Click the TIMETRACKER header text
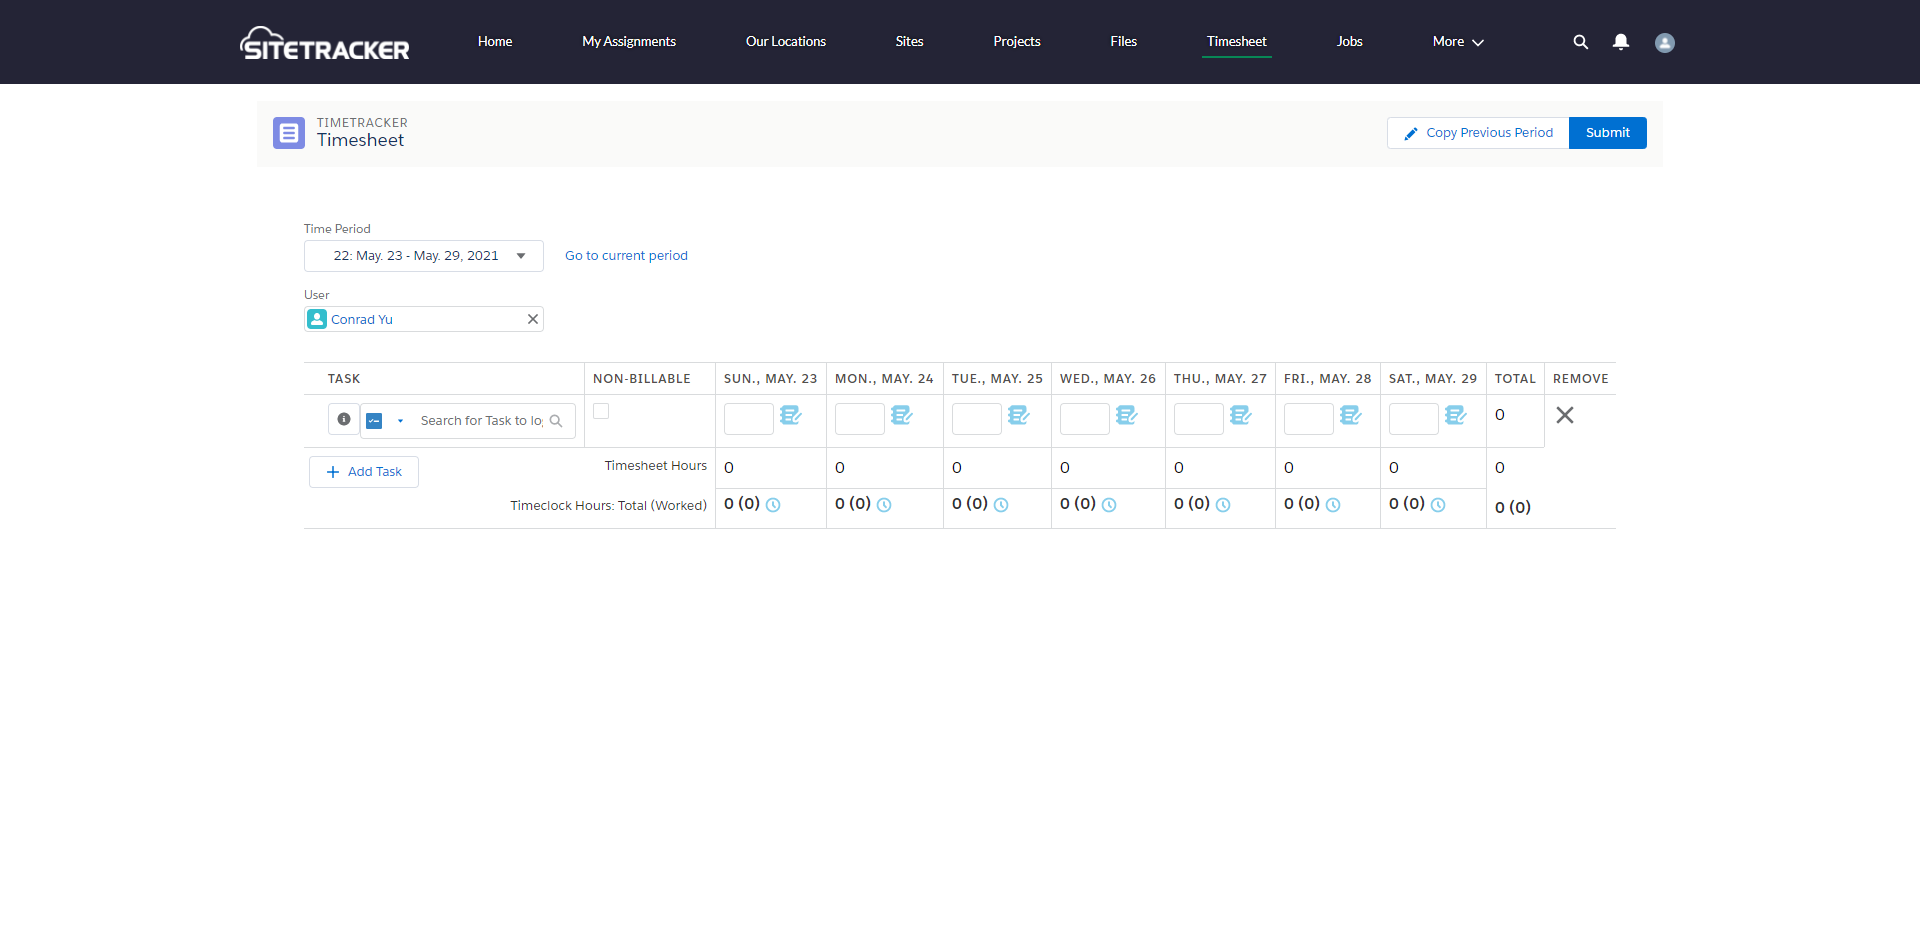This screenshot has height=937, width=1920. (362, 123)
